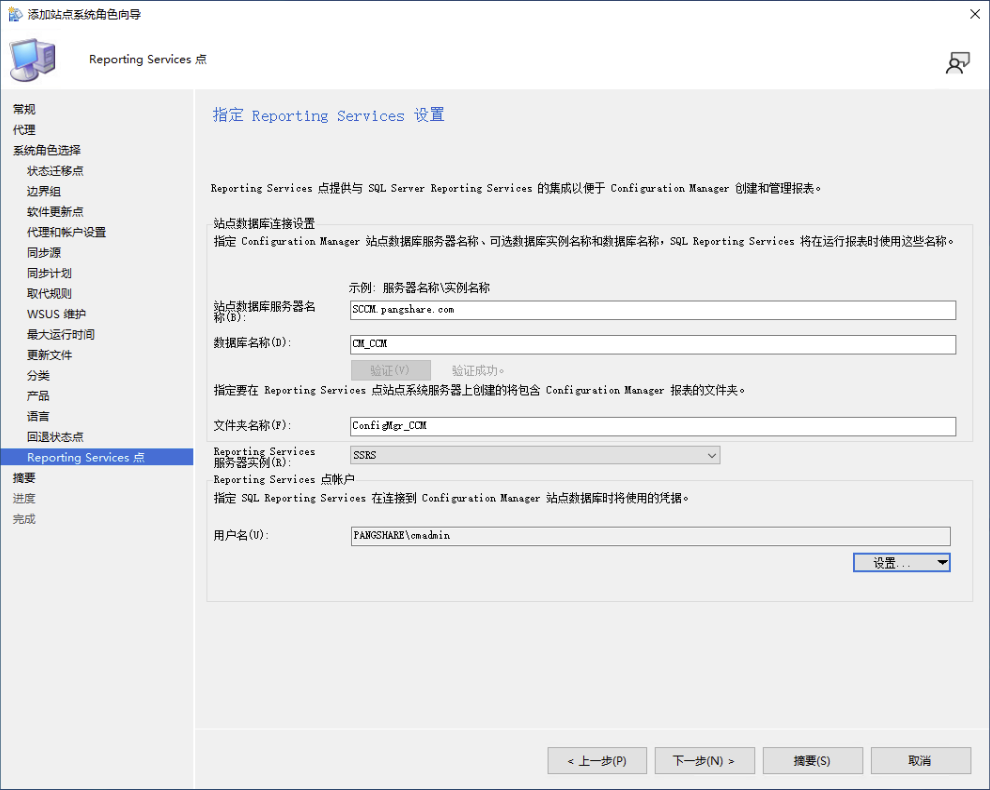Click the computer icon in the header
The width and height of the screenshot is (990, 790).
(x=33, y=60)
